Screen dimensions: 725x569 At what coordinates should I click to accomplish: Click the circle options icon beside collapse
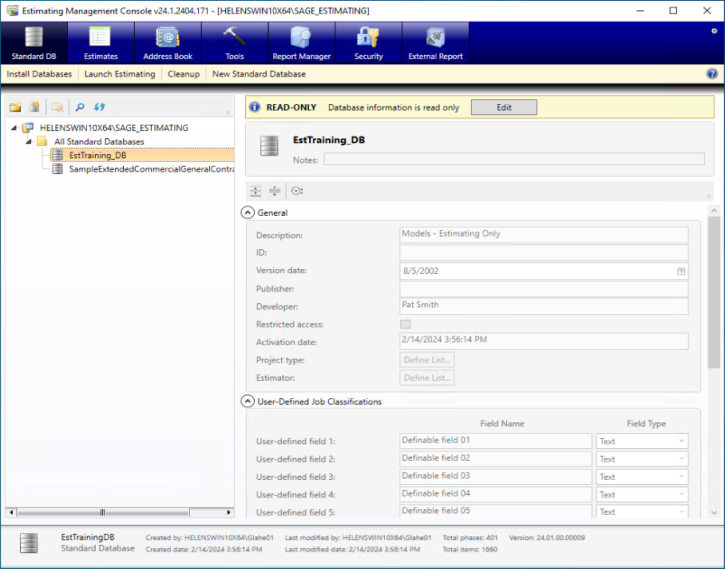297,190
